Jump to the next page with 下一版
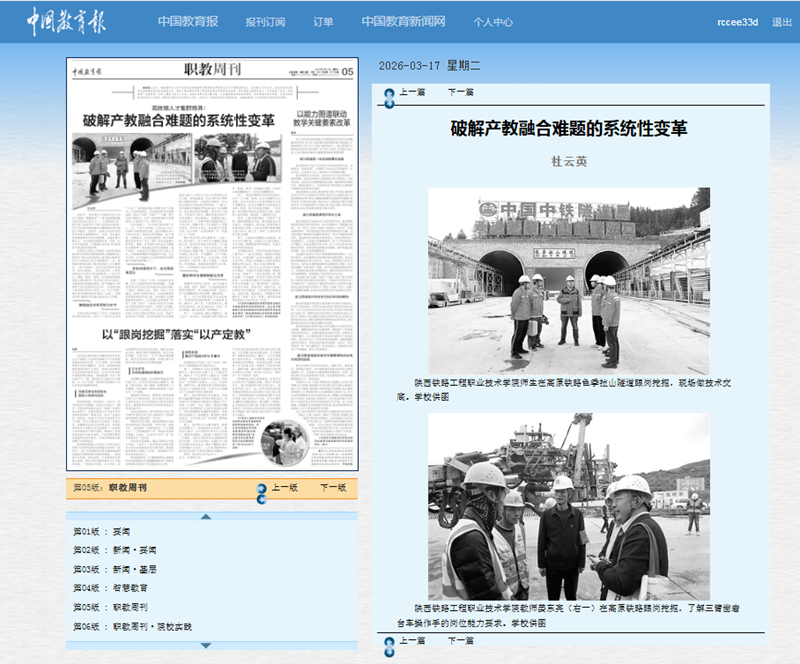800x664 pixels. pos(333,488)
